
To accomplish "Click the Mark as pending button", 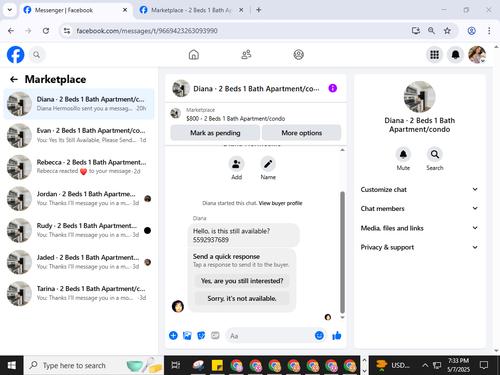I will [215, 133].
